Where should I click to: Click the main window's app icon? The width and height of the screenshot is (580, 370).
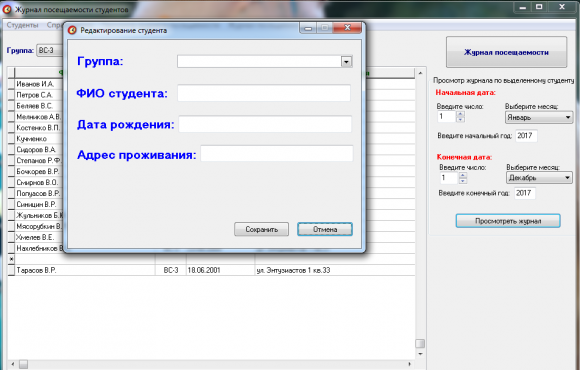(7, 9)
